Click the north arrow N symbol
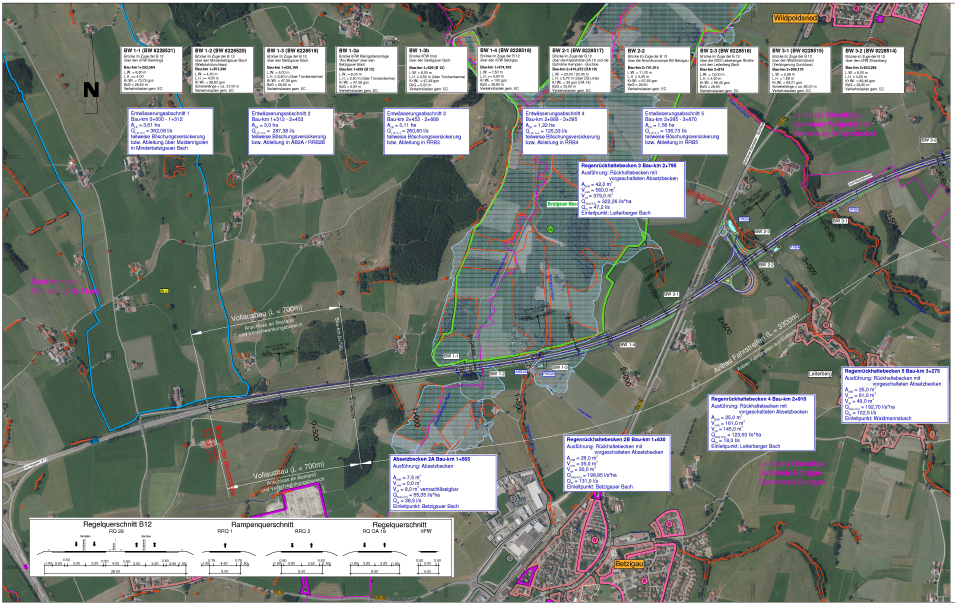The image size is (955, 605). point(91,90)
